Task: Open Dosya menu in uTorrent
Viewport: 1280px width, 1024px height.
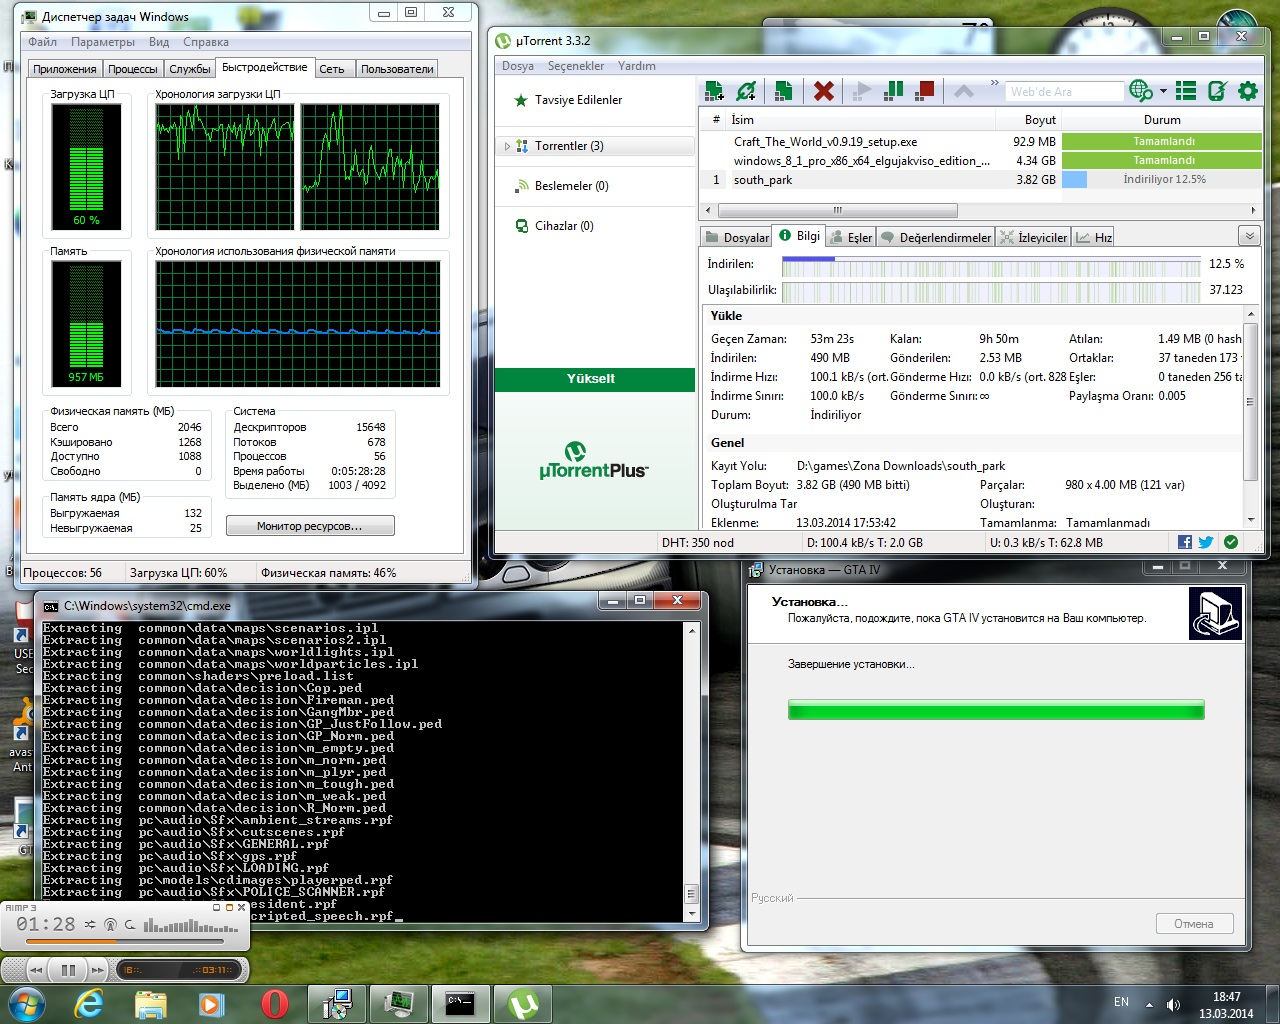Action: [x=518, y=66]
